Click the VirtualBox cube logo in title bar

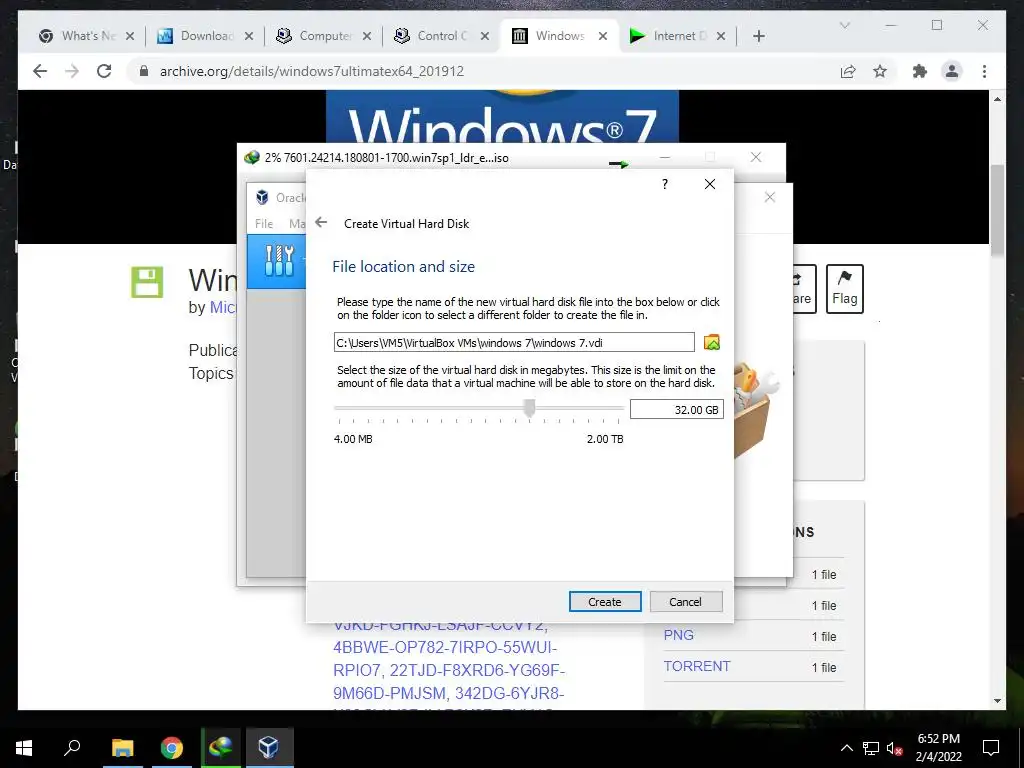[262, 197]
